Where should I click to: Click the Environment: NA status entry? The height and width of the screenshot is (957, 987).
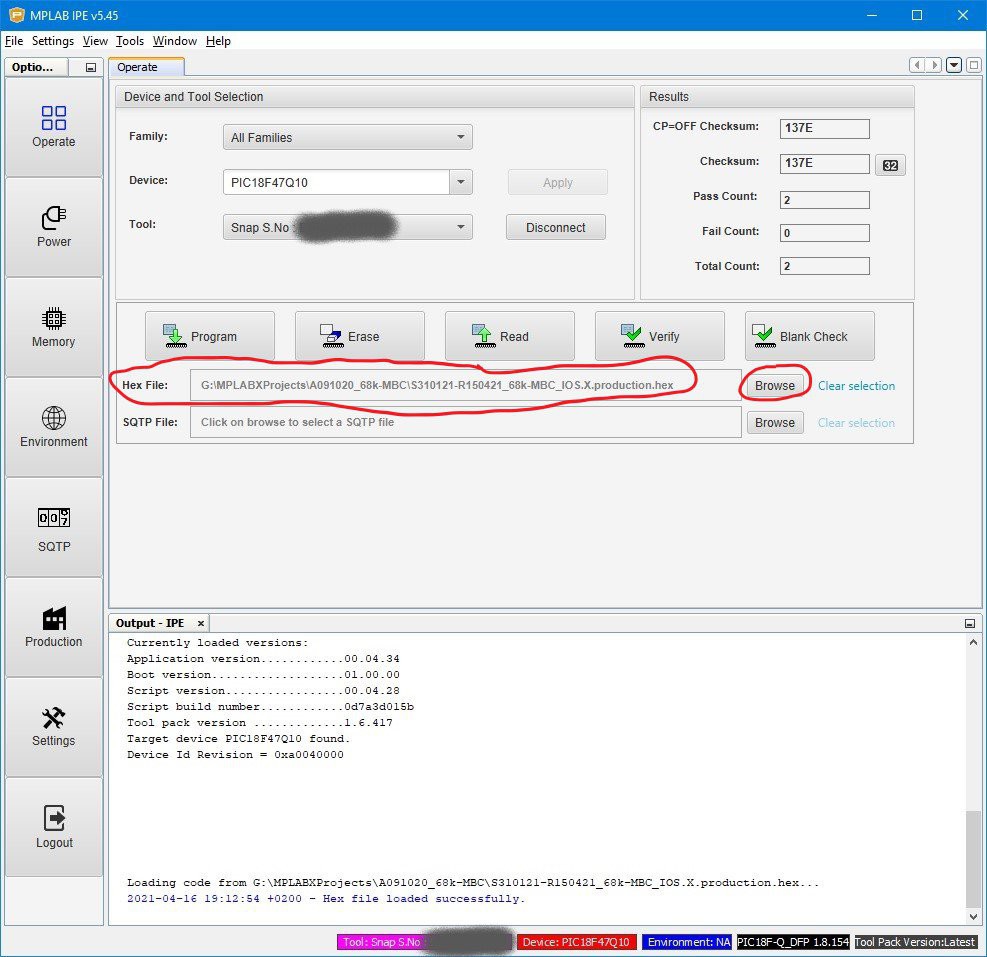(688, 942)
